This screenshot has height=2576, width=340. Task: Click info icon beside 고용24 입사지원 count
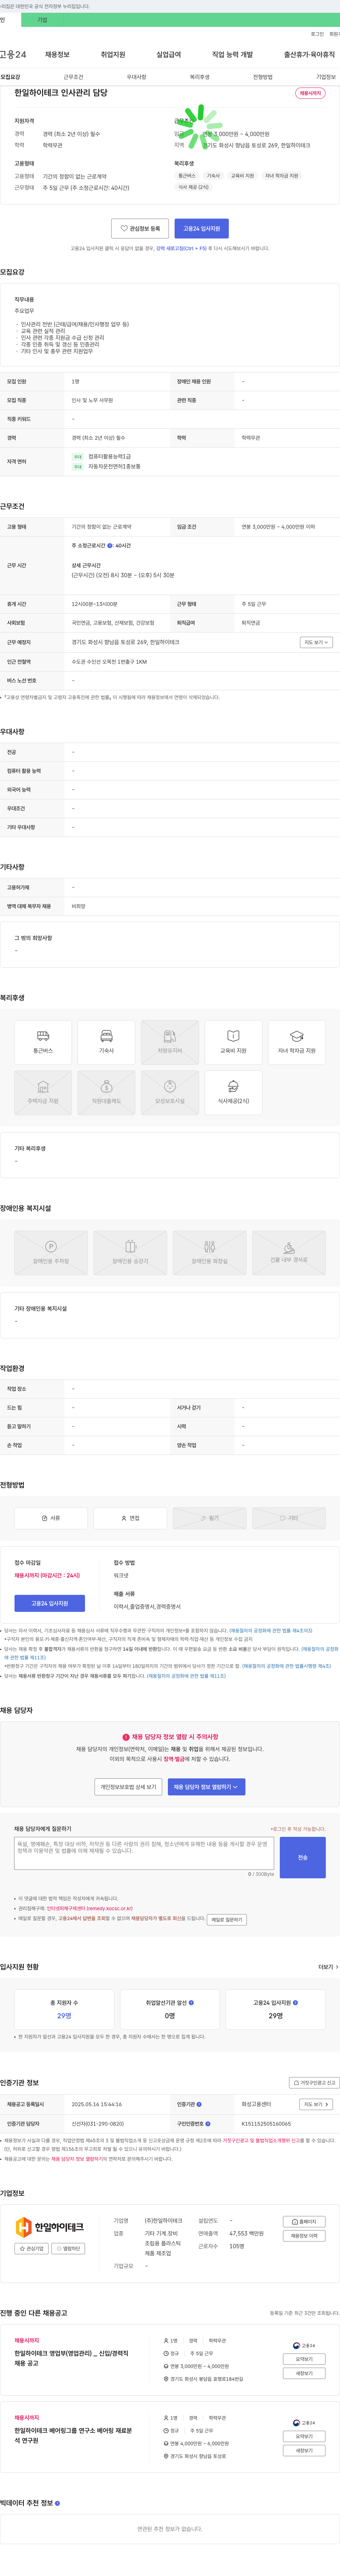coord(295,2003)
